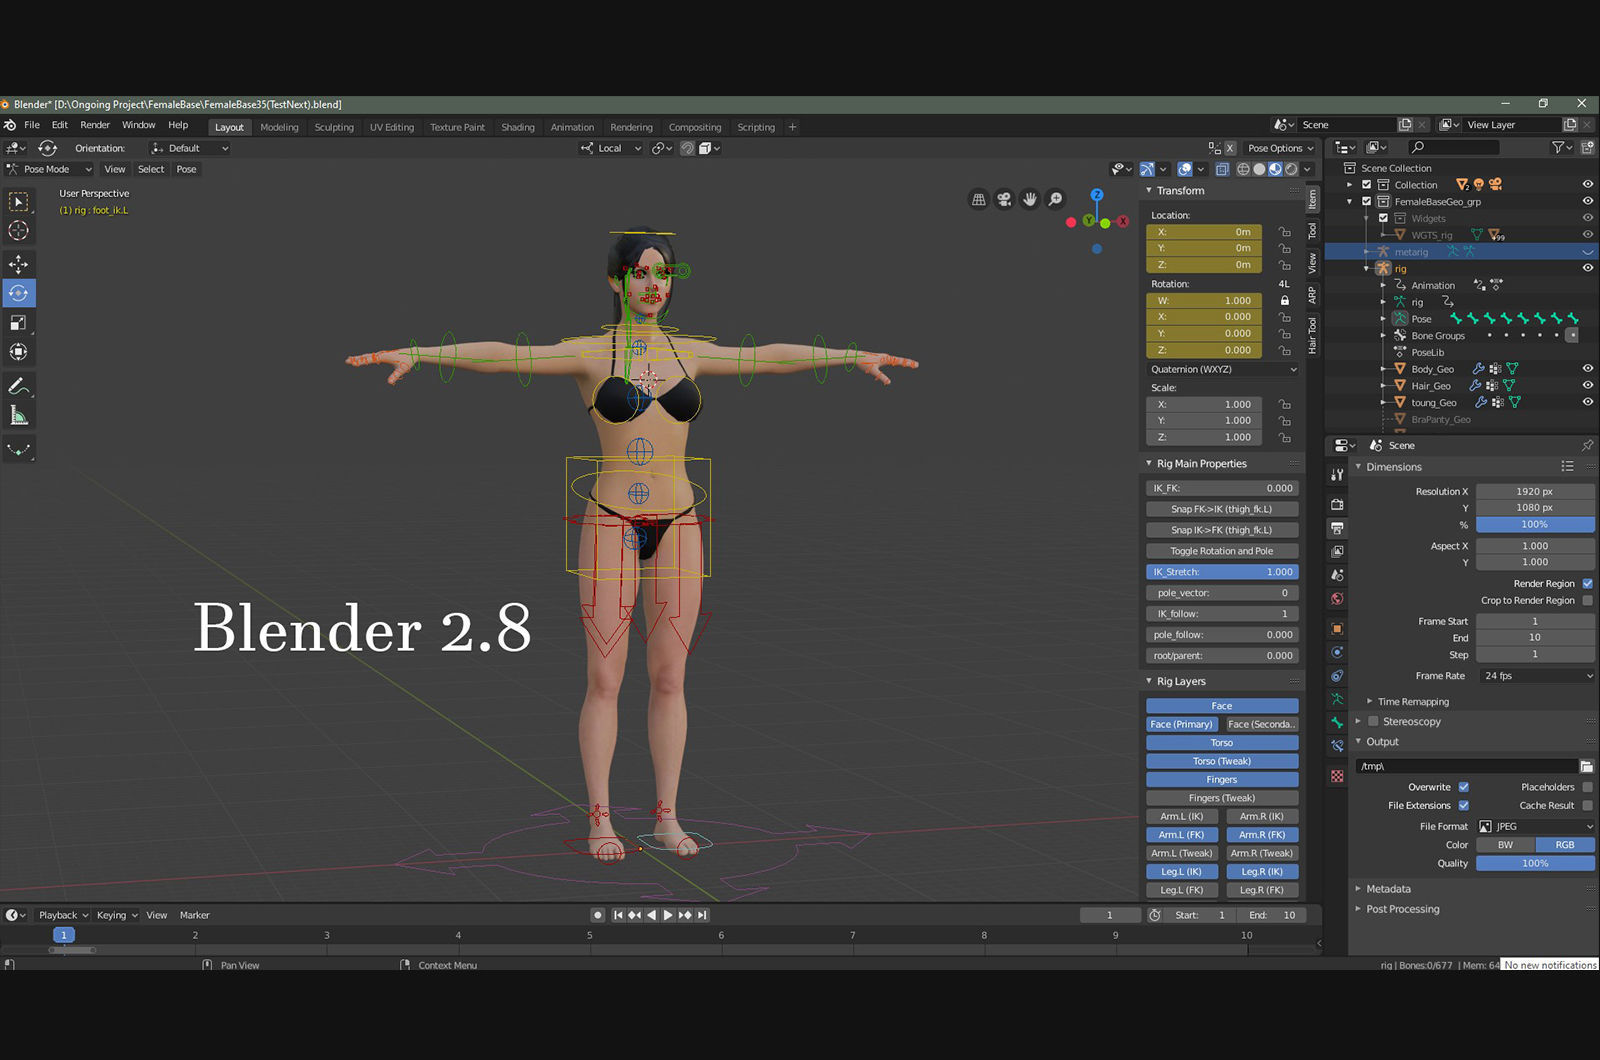Open Output properties printer tab
The width and height of the screenshot is (1600, 1060).
tap(1337, 528)
